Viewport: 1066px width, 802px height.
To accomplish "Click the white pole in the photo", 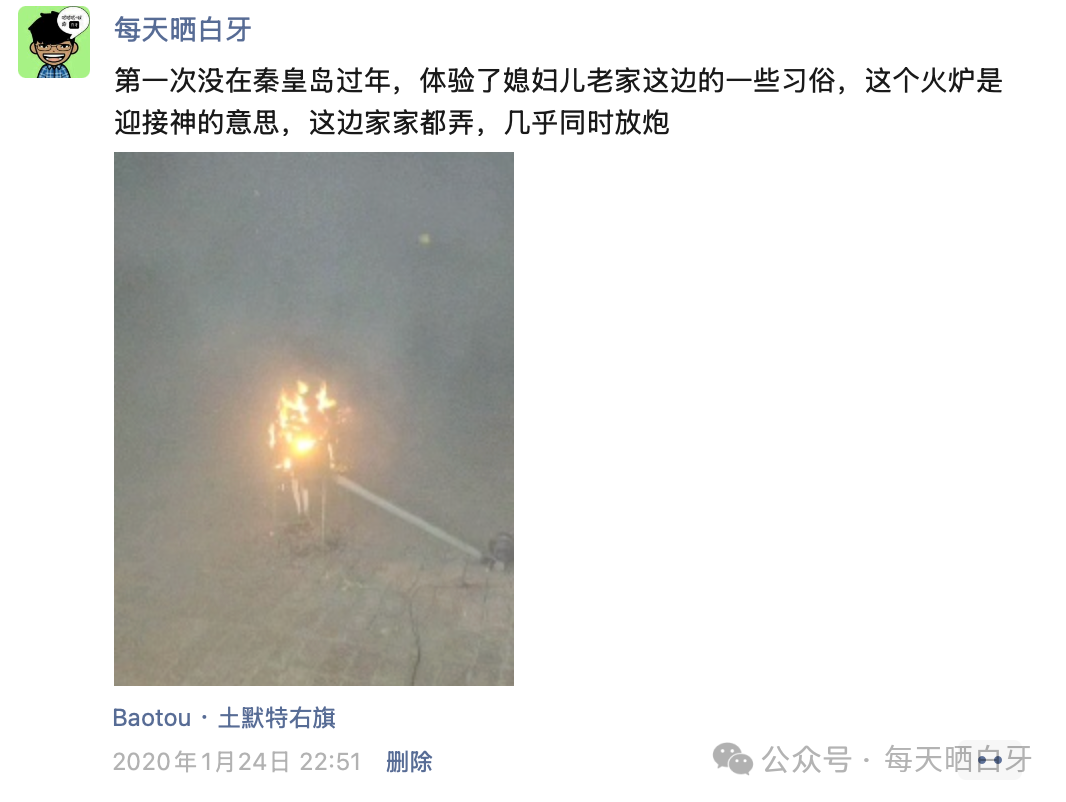I will pos(408,518).
